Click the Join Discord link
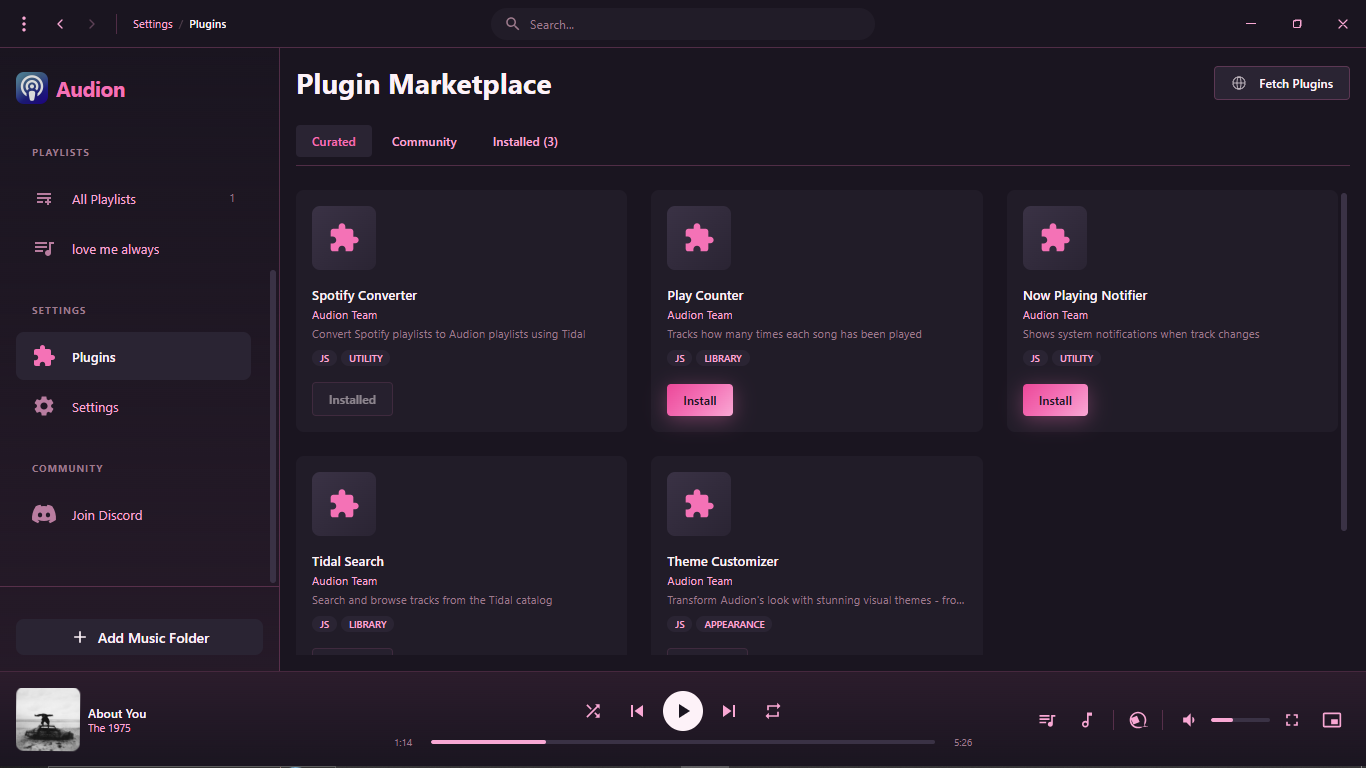Viewport: 1366px width, 768px height. click(x=133, y=515)
